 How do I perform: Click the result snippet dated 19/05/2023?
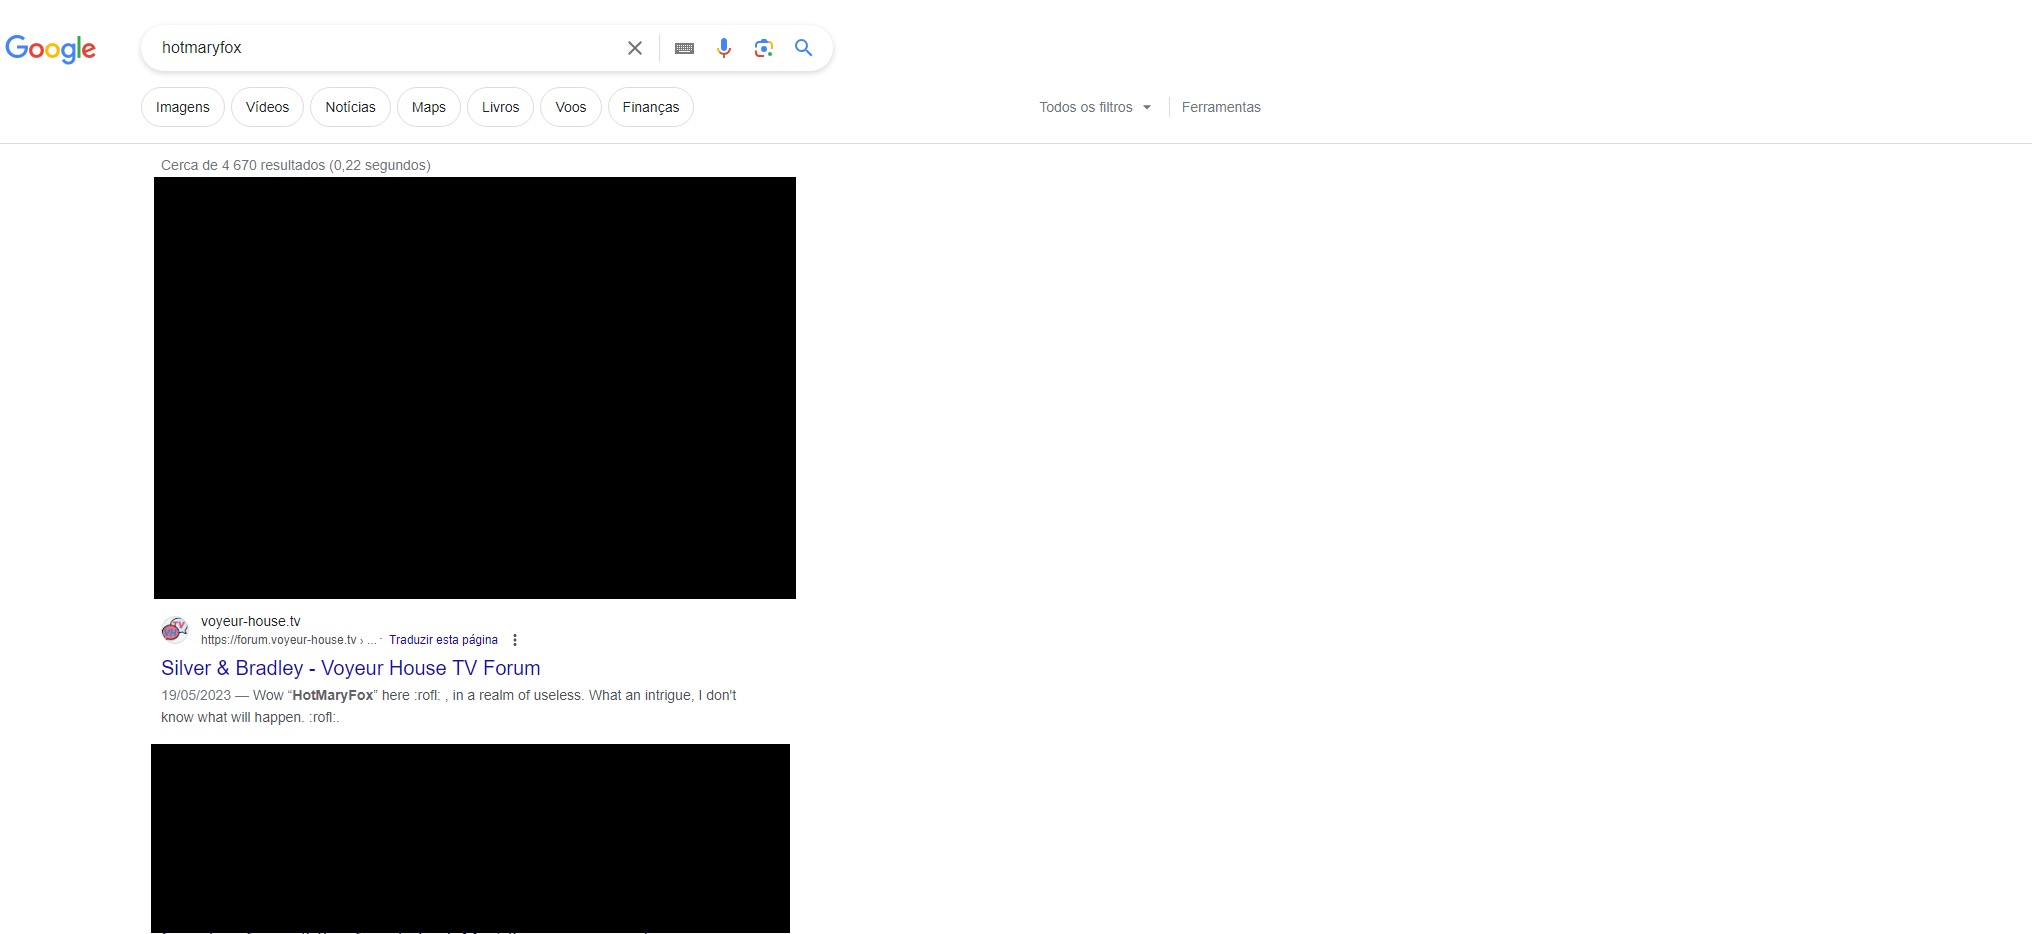(x=449, y=706)
